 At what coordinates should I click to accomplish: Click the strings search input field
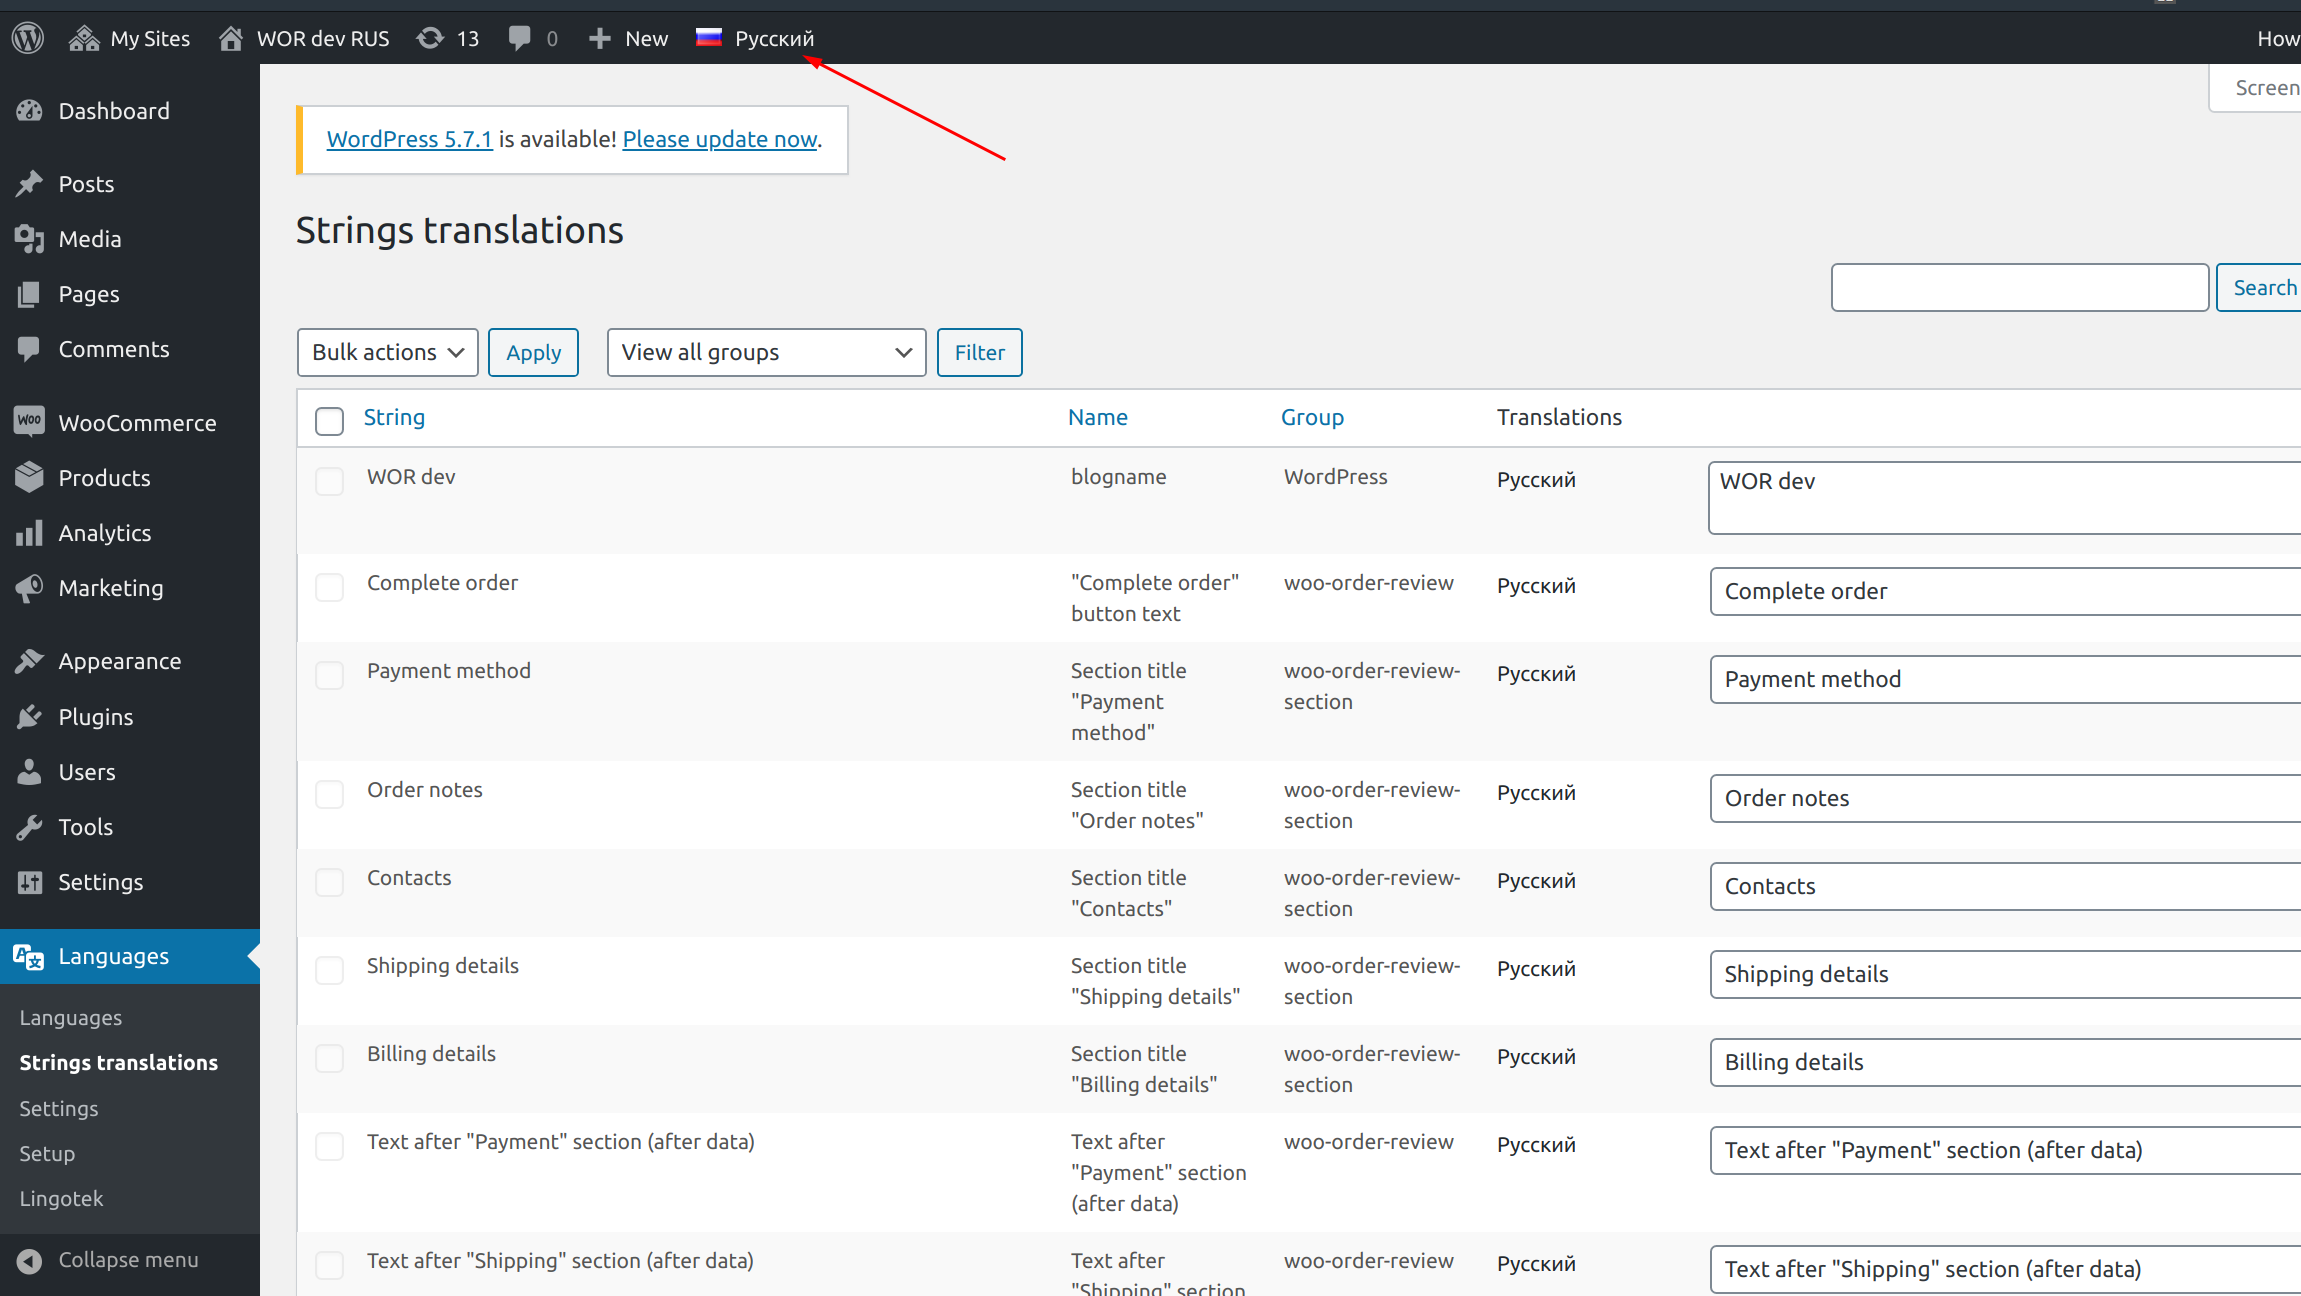tap(2019, 288)
